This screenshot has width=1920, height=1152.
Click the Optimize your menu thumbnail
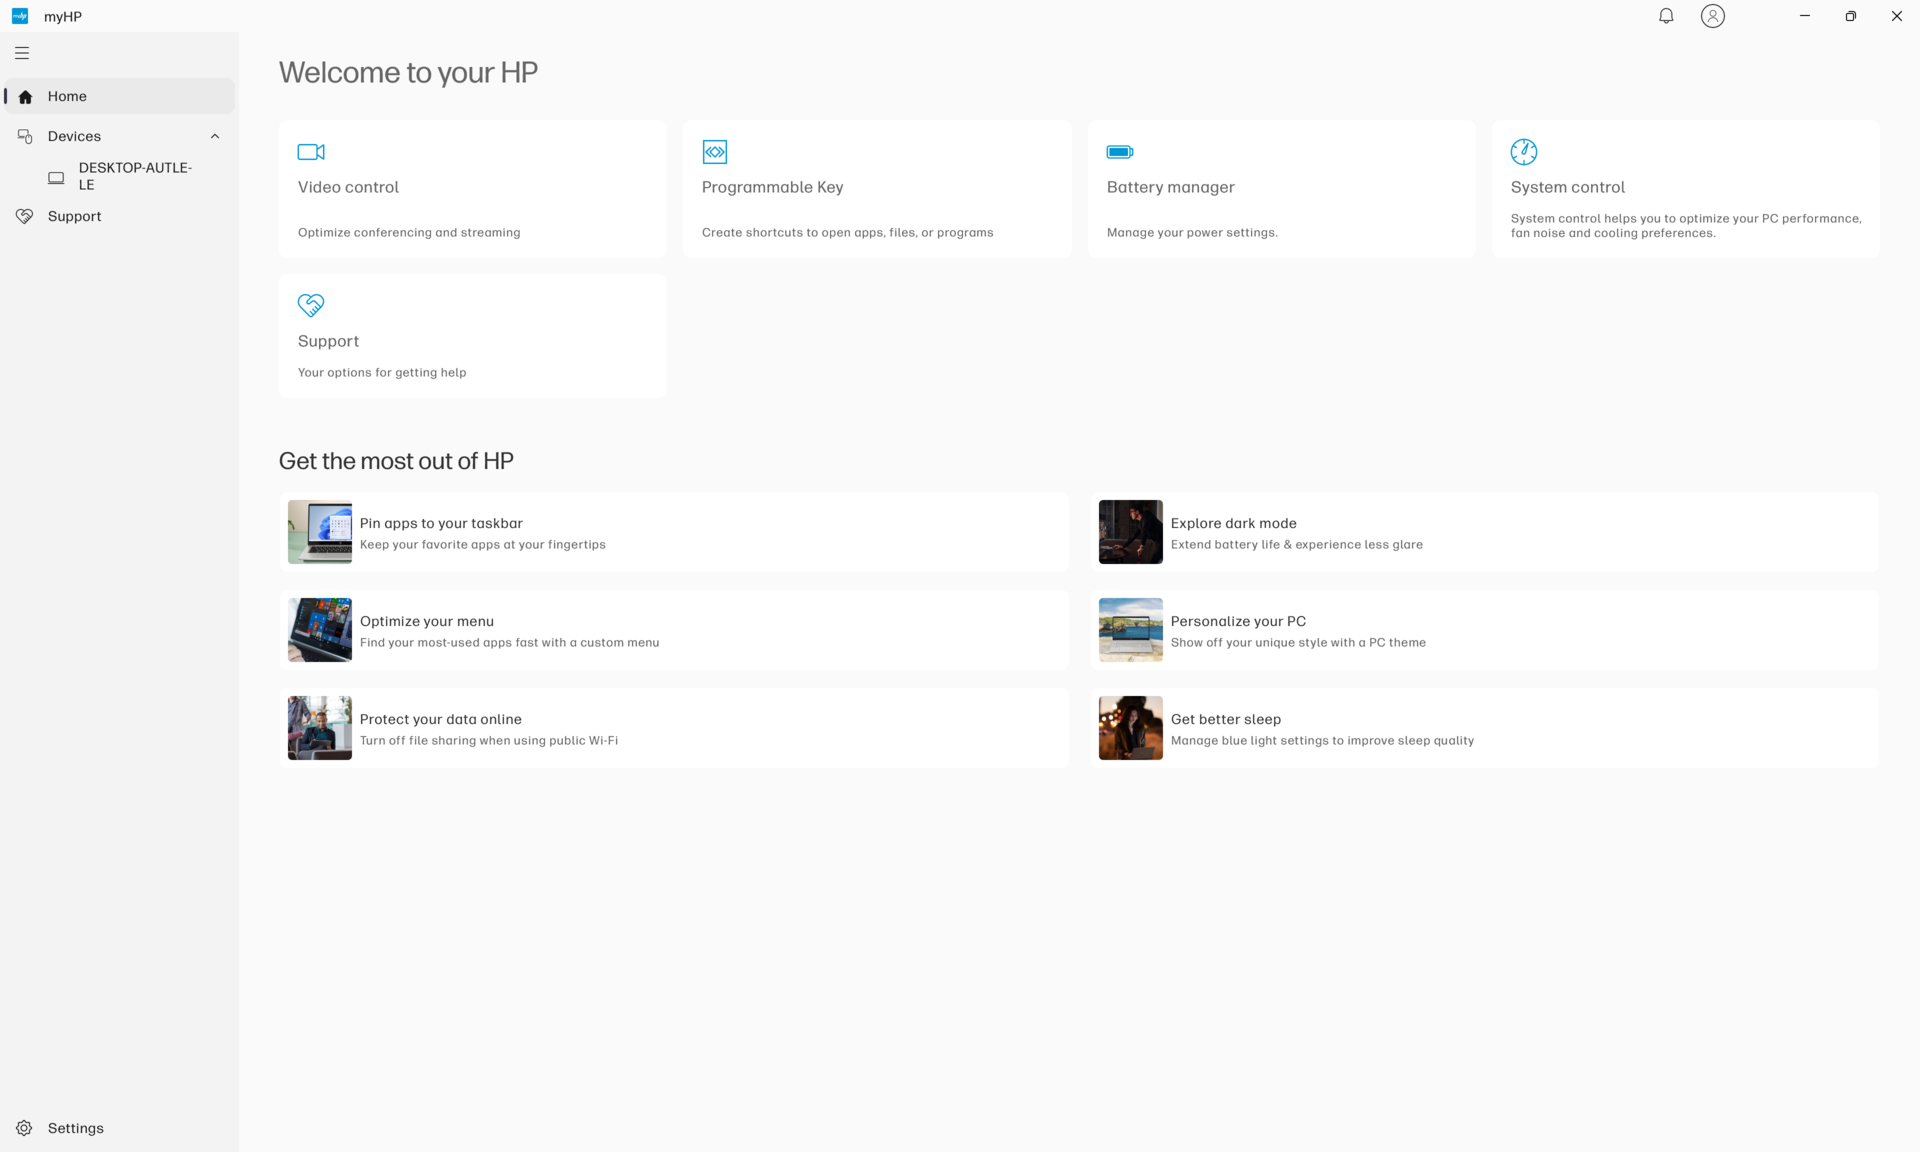pyautogui.click(x=320, y=630)
